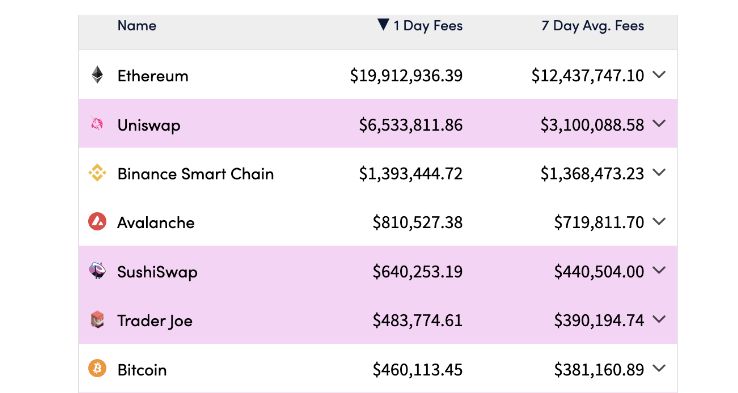Click the Trader Joe logo icon
The height and width of the screenshot is (393, 738).
(97, 320)
